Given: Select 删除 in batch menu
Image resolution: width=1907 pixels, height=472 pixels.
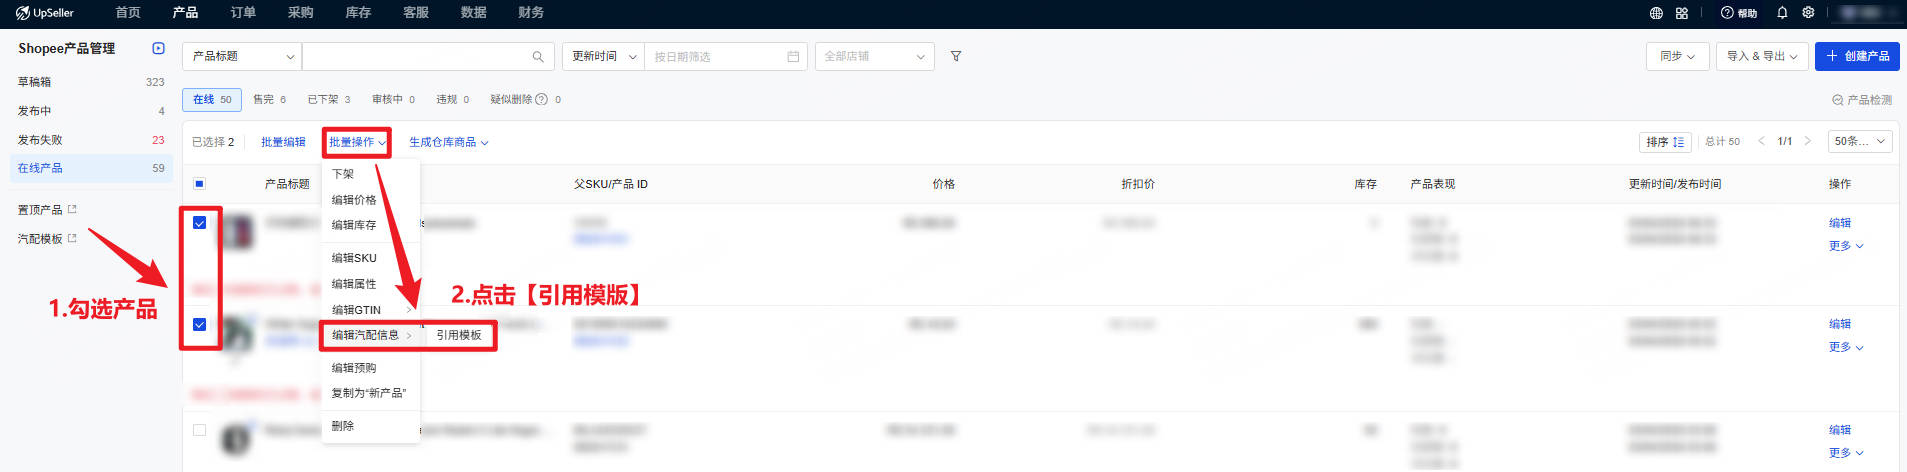Looking at the screenshot, I should tap(370, 426).
